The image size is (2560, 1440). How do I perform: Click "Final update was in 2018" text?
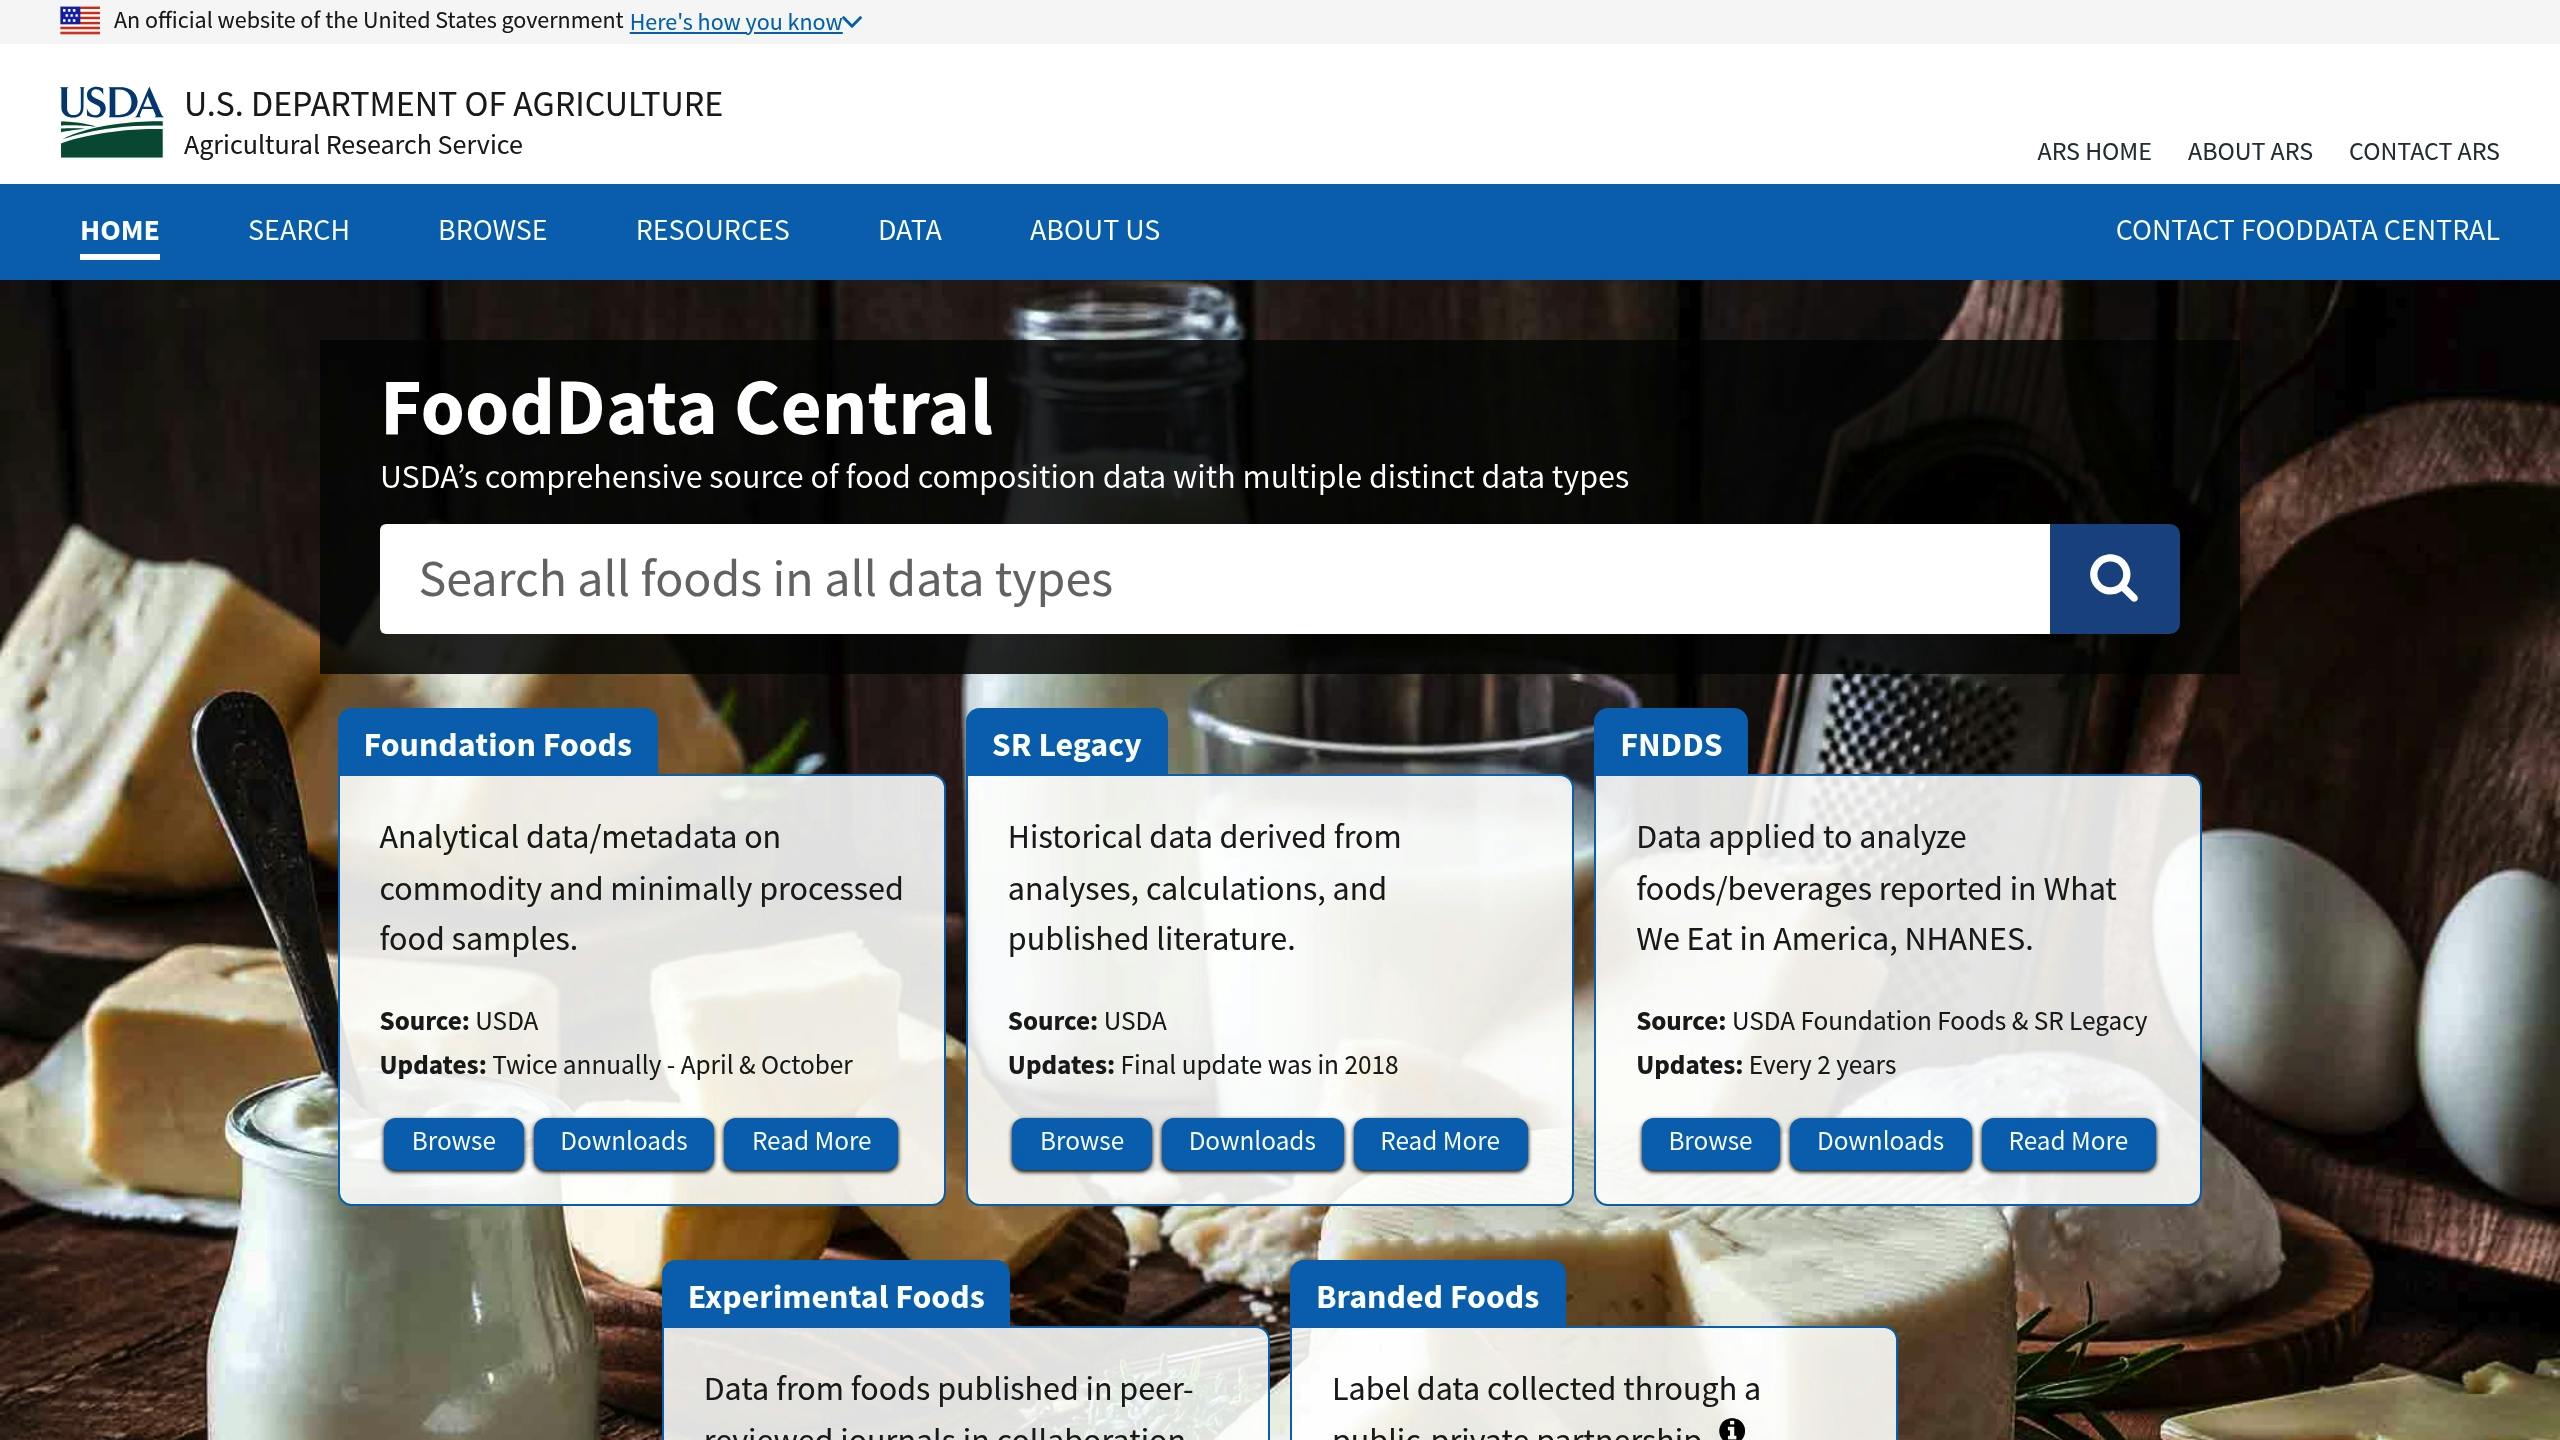pyautogui.click(x=1259, y=1065)
